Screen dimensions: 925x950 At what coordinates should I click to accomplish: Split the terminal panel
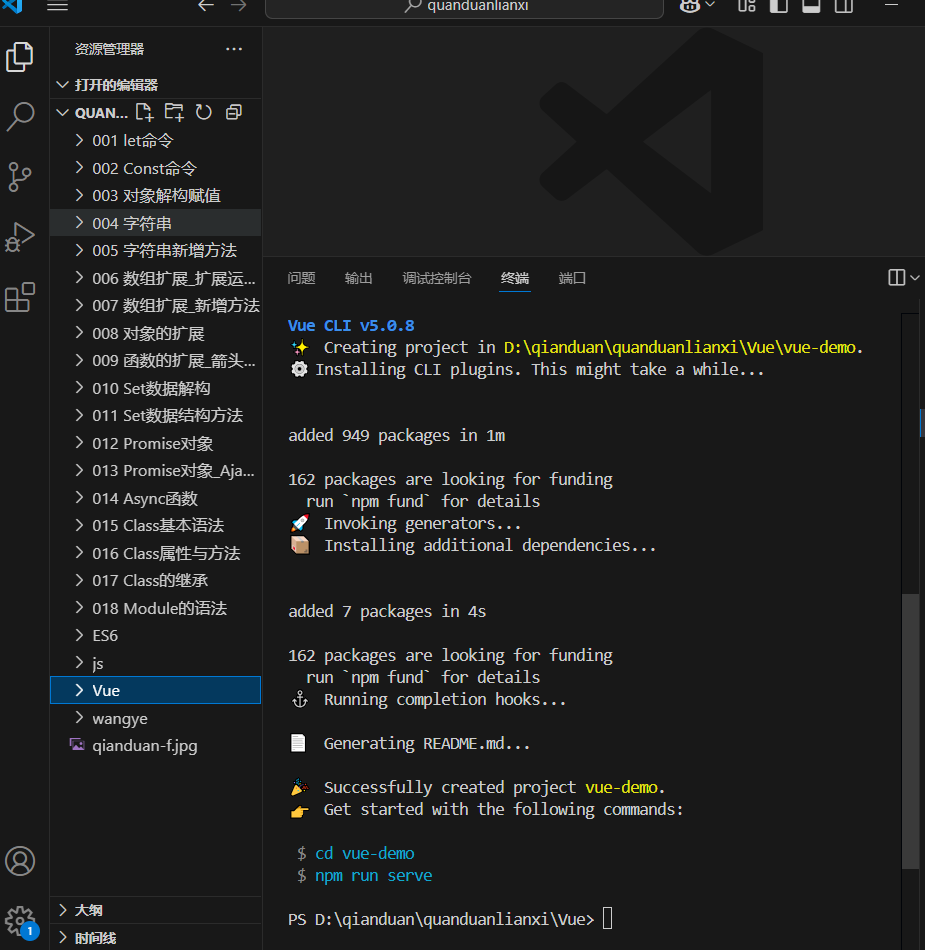[897, 277]
